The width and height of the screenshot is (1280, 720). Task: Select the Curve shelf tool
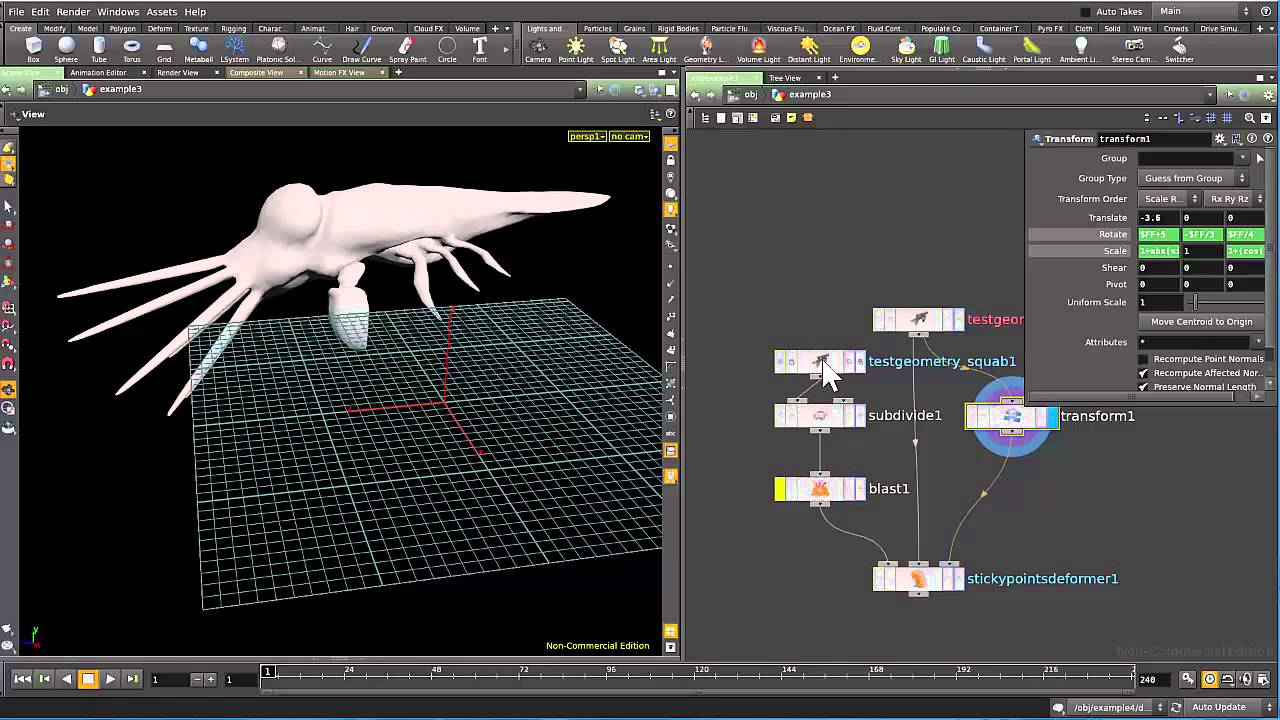coord(322,50)
